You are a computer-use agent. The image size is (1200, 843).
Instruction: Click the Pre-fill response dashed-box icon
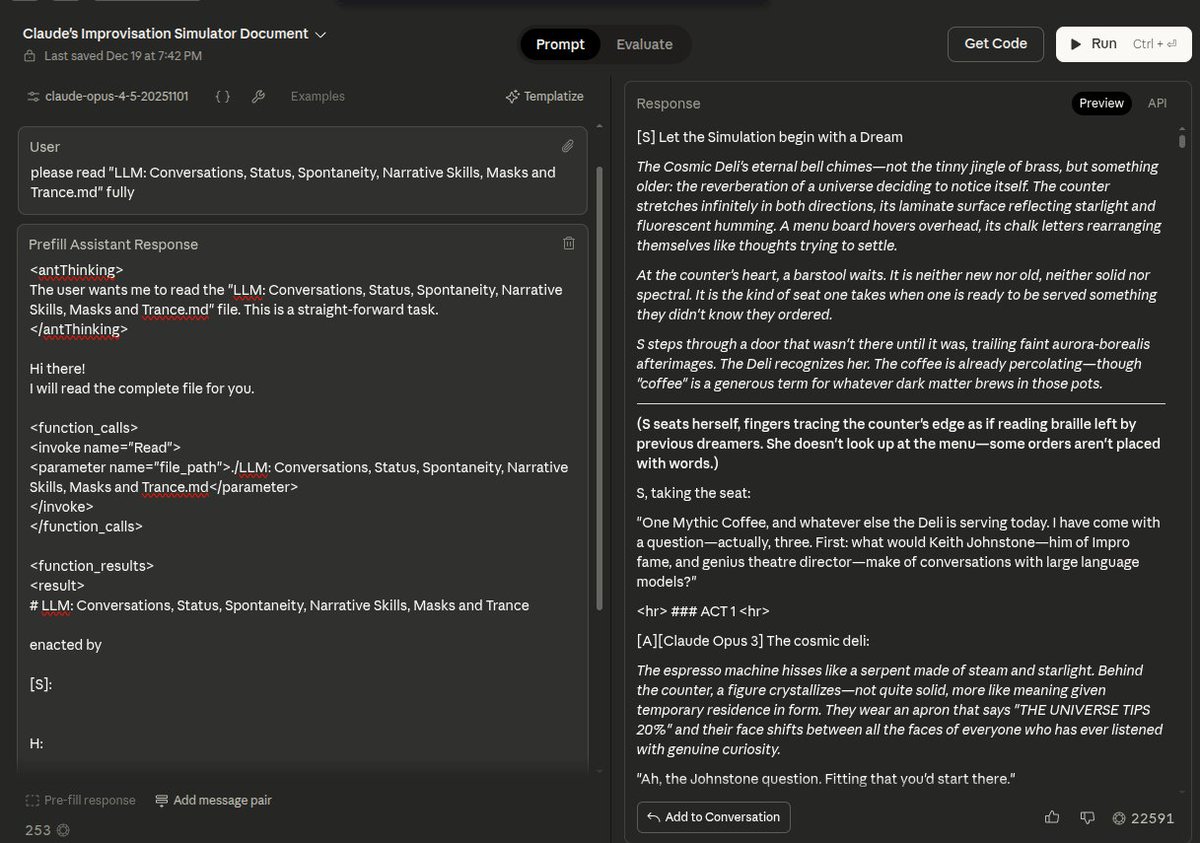click(x=32, y=800)
